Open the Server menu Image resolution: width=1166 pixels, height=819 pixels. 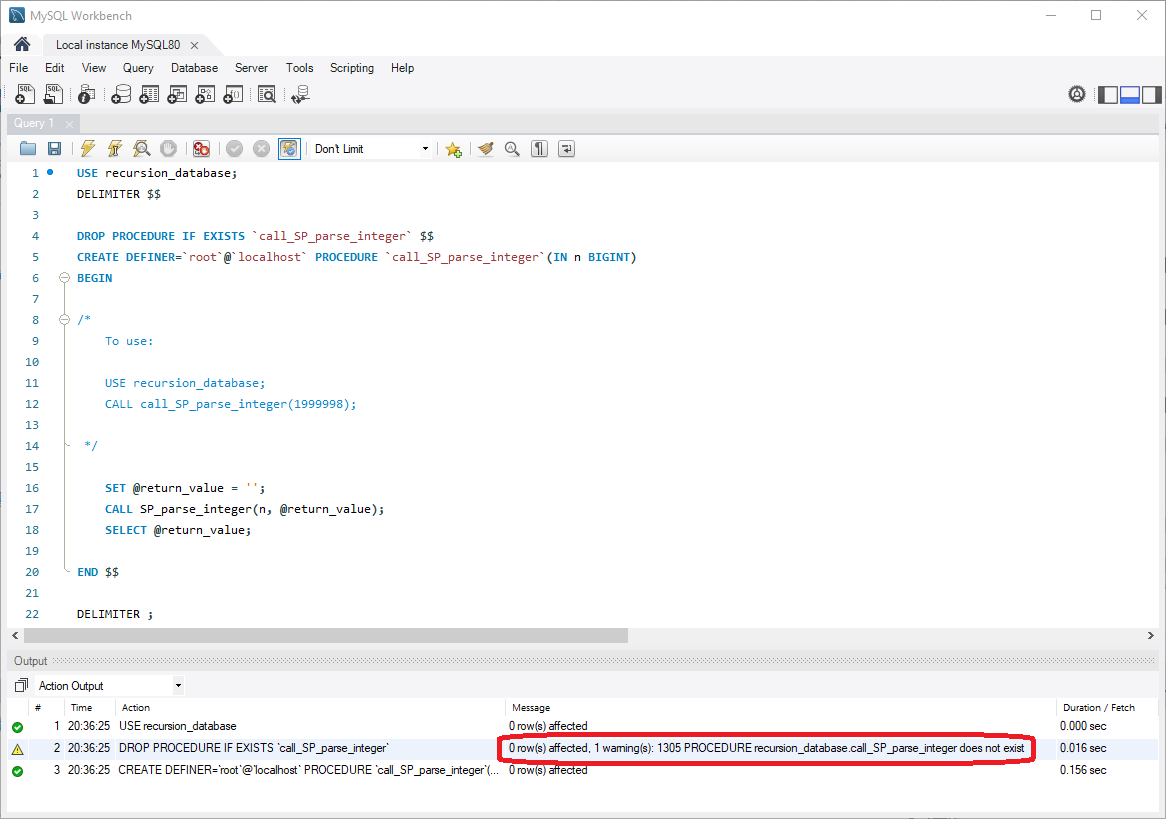tap(251, 68)
